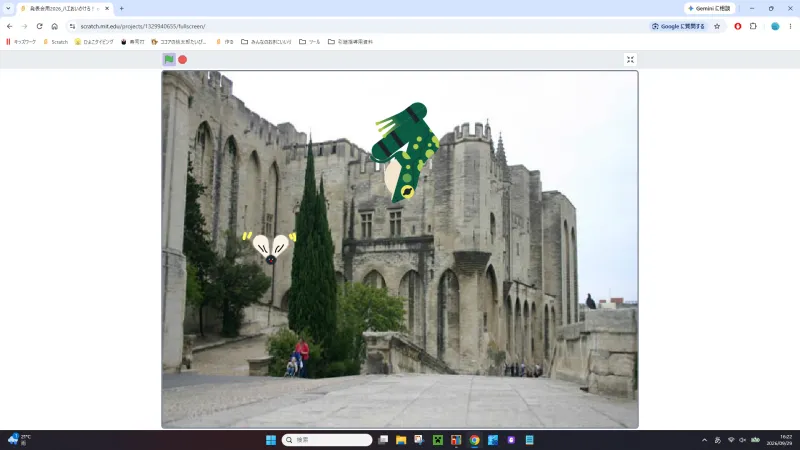Open the clock and date panel
This screenshot has width=800, height=450.
tap(780, 440)
